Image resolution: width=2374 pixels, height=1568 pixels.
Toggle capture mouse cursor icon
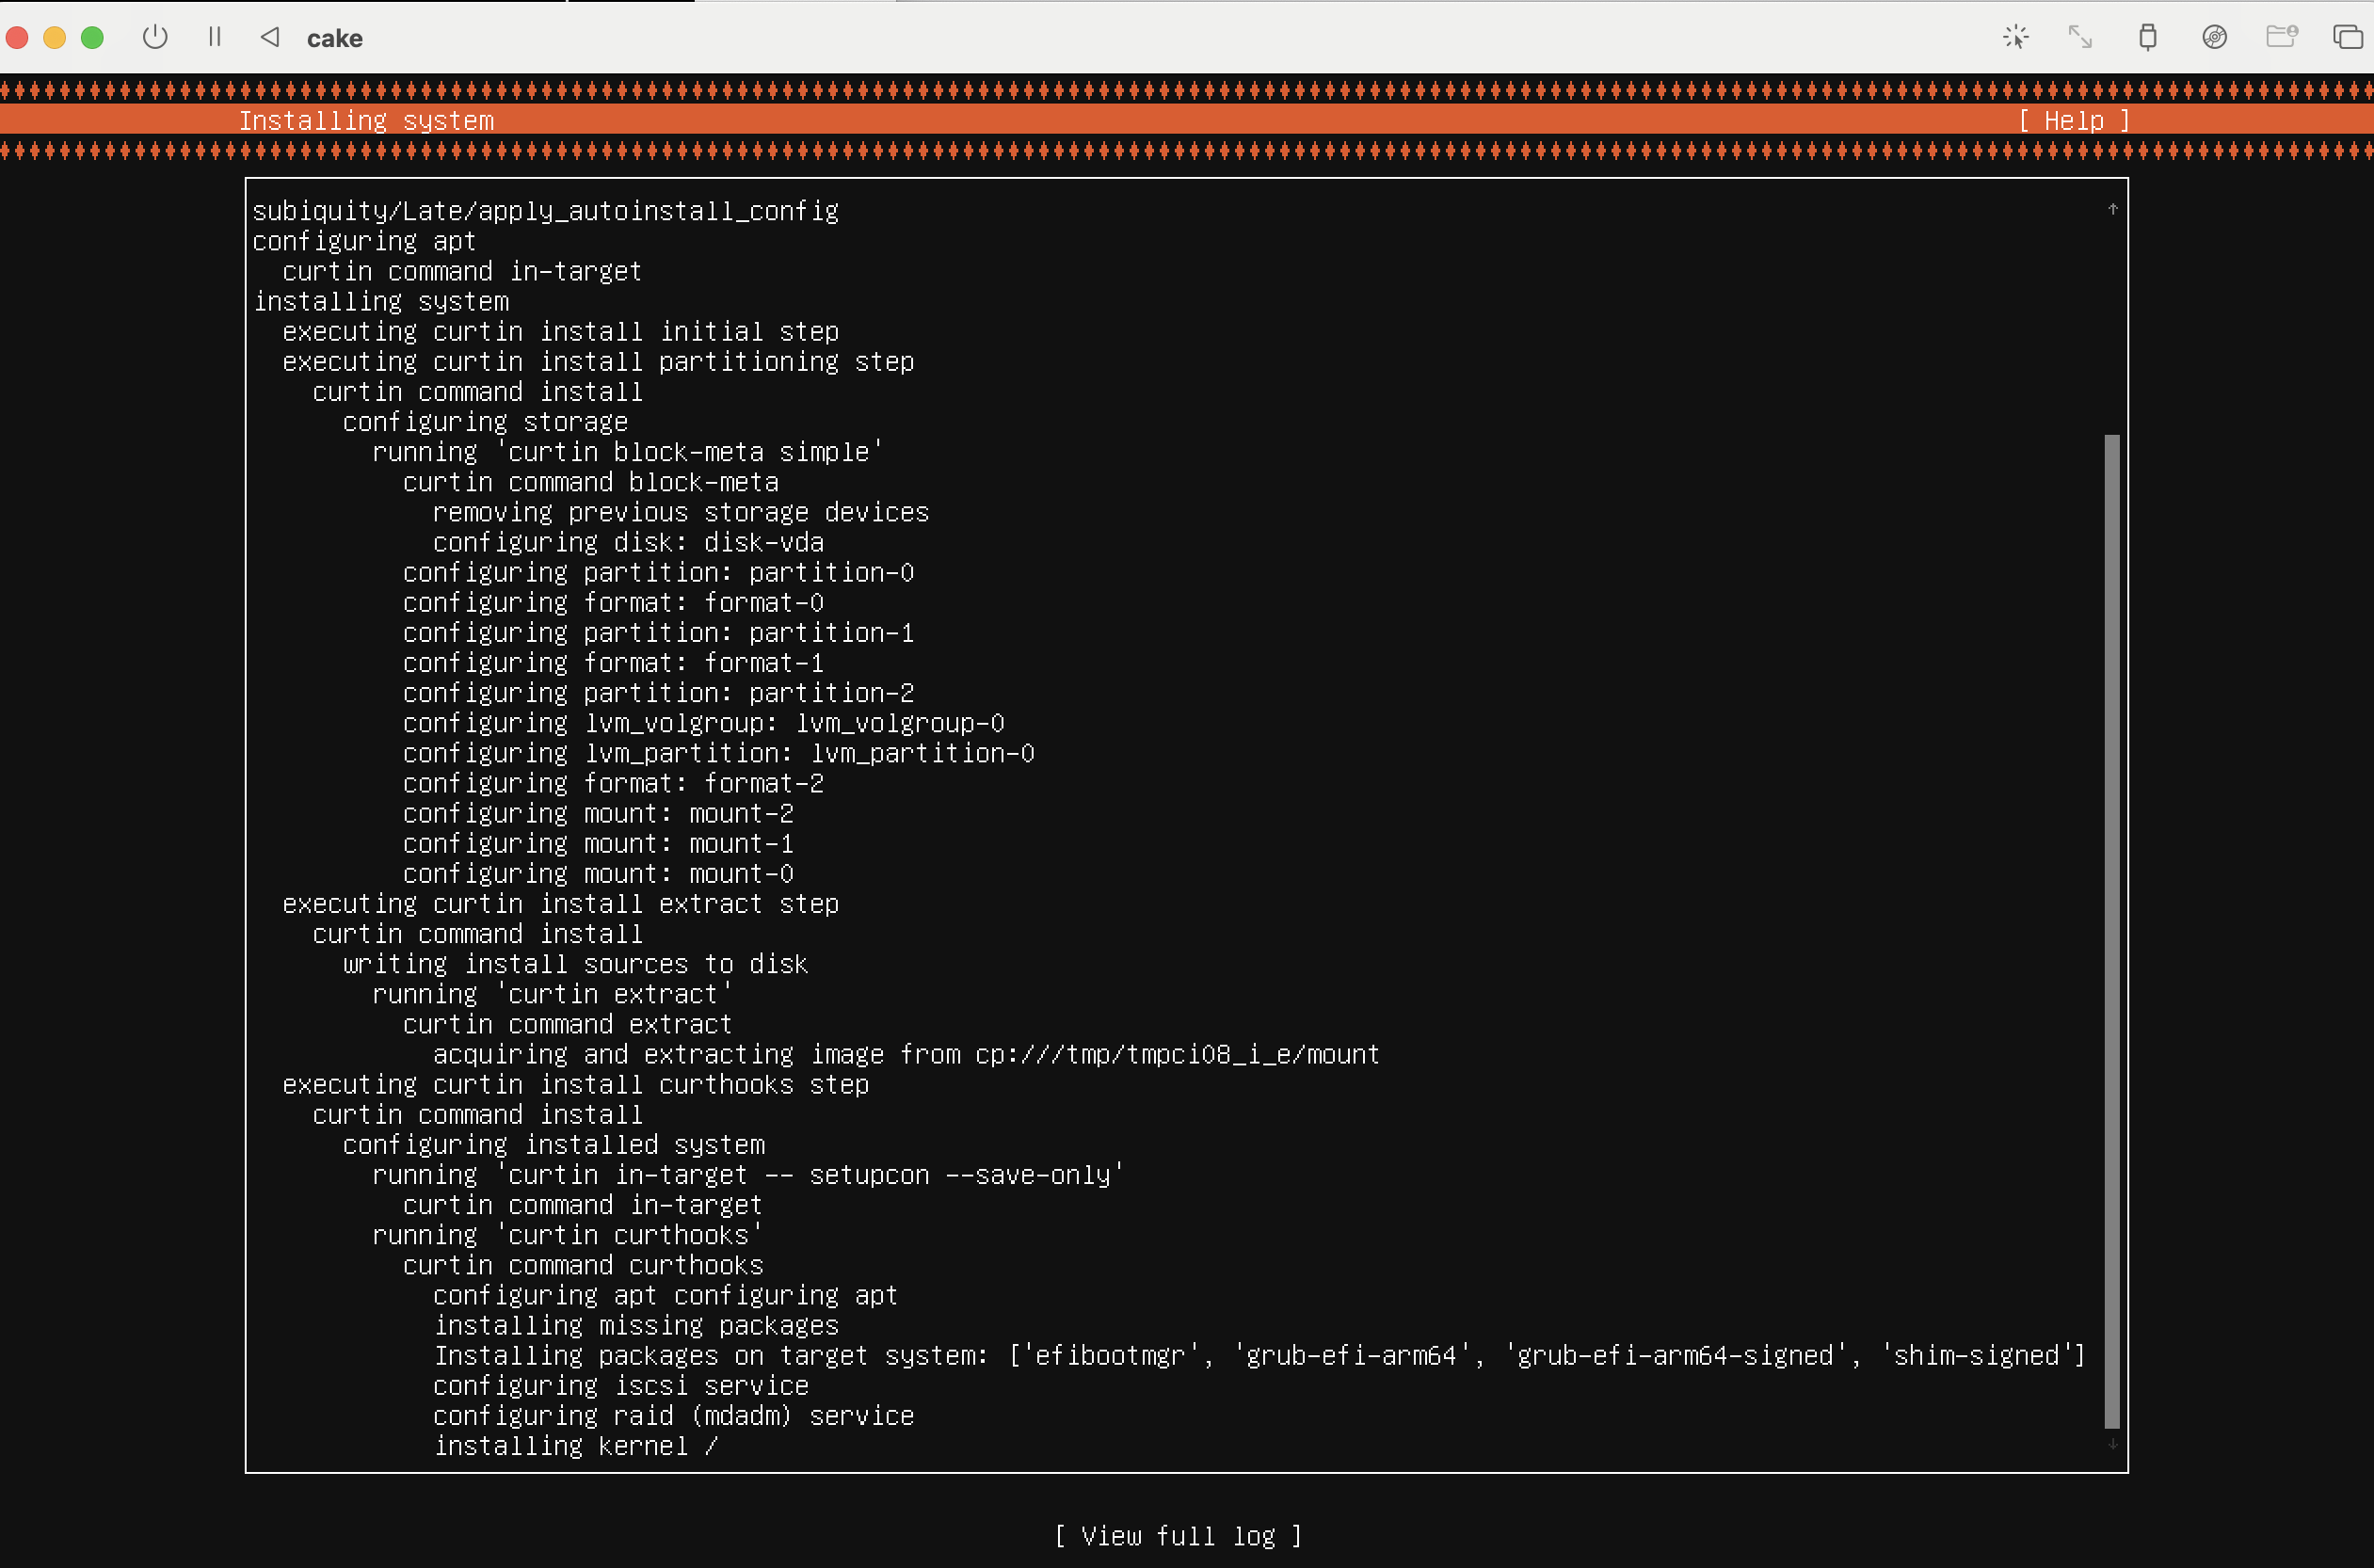click(2015, 38)
